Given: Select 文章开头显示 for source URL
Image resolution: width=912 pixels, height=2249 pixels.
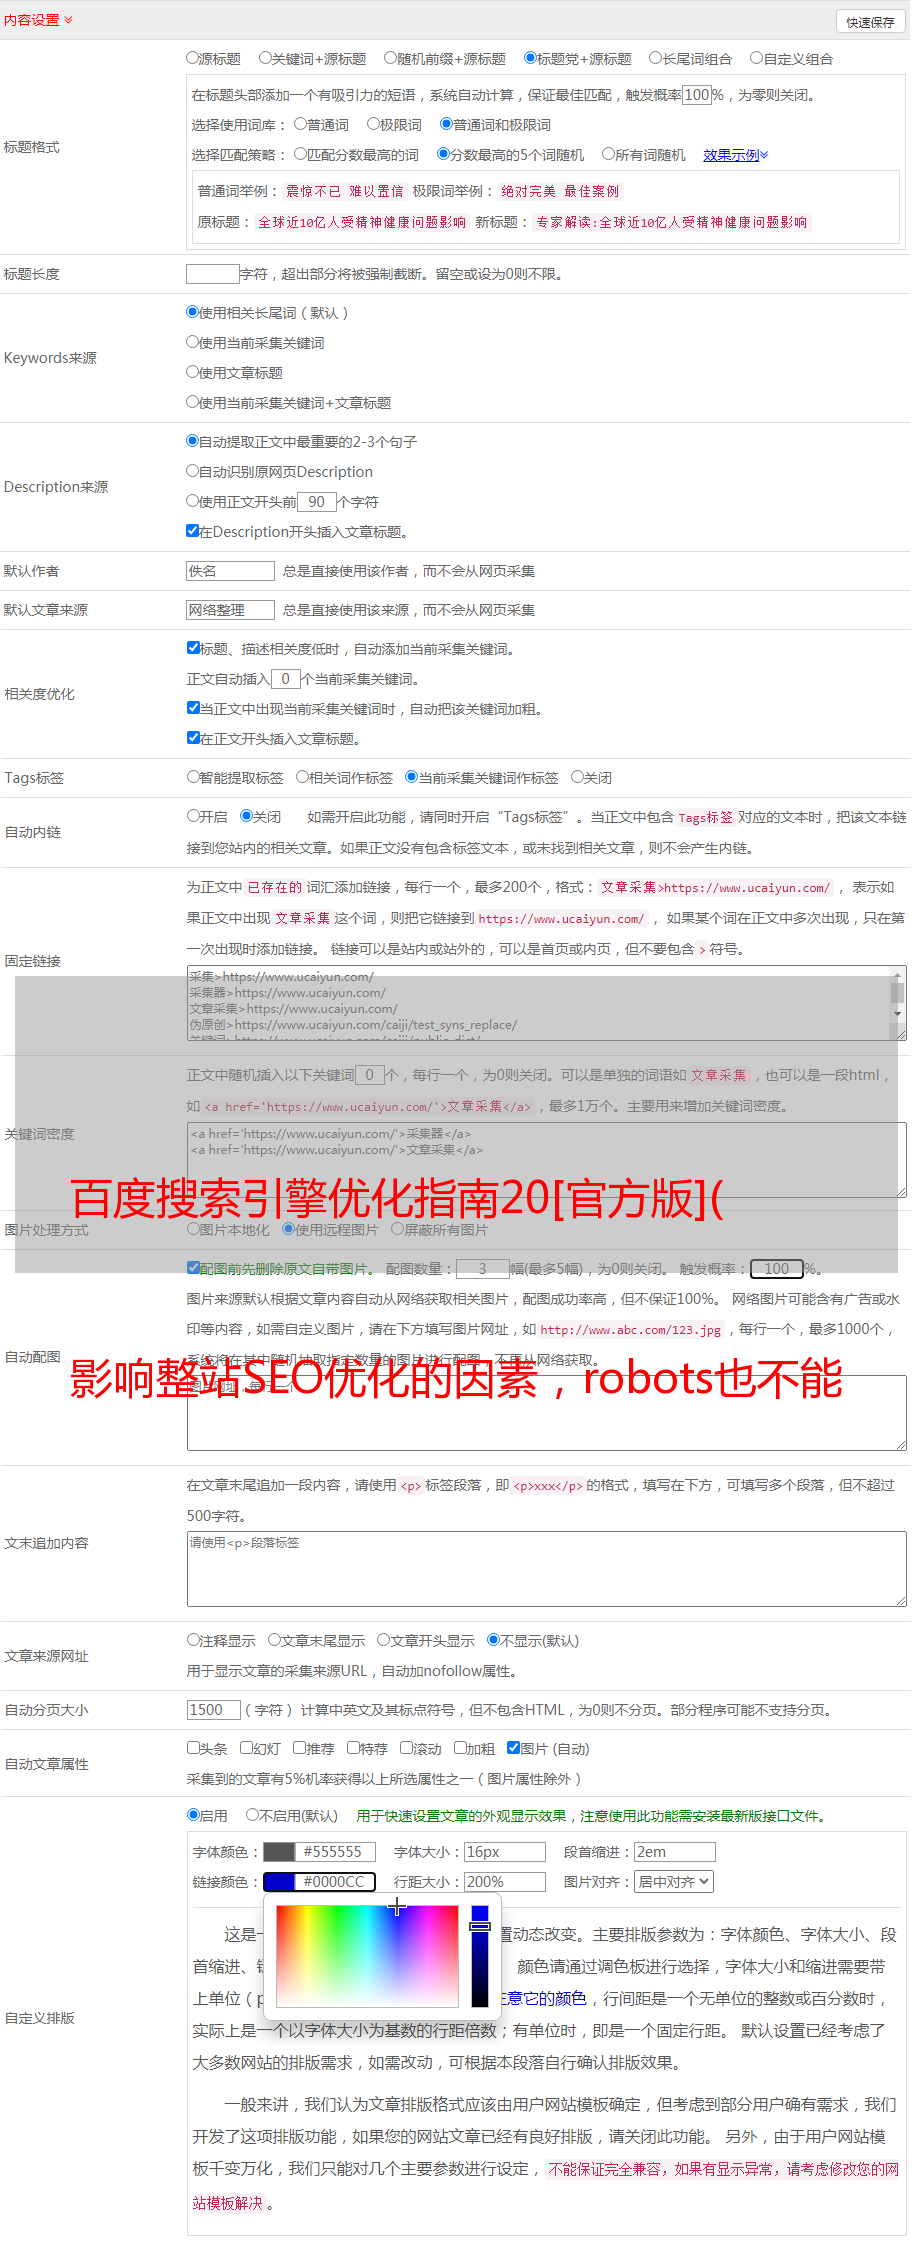Looking at the screenshot, I should (x=384, y=1640).
